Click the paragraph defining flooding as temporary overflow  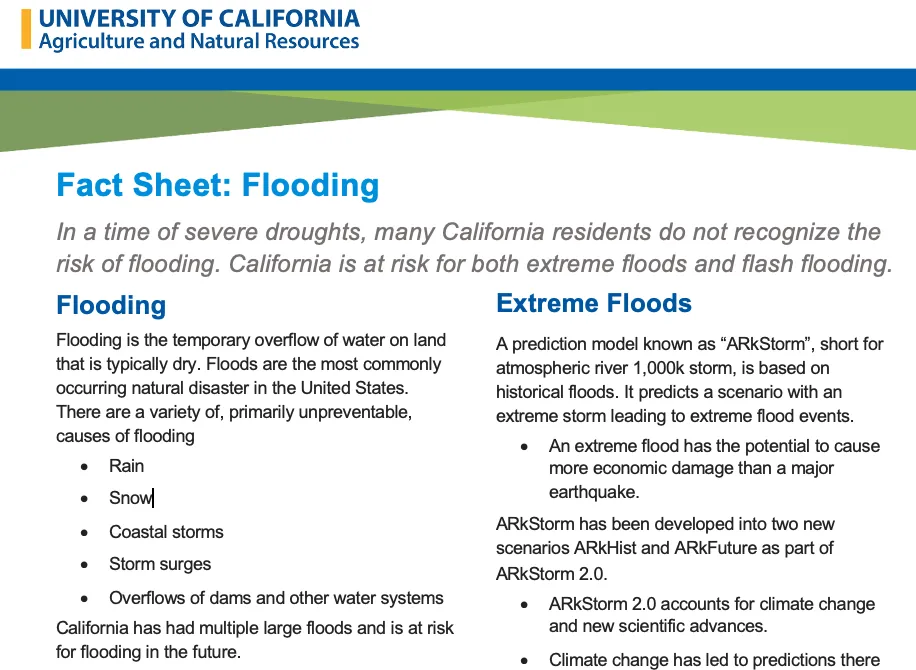coord(250,388)
